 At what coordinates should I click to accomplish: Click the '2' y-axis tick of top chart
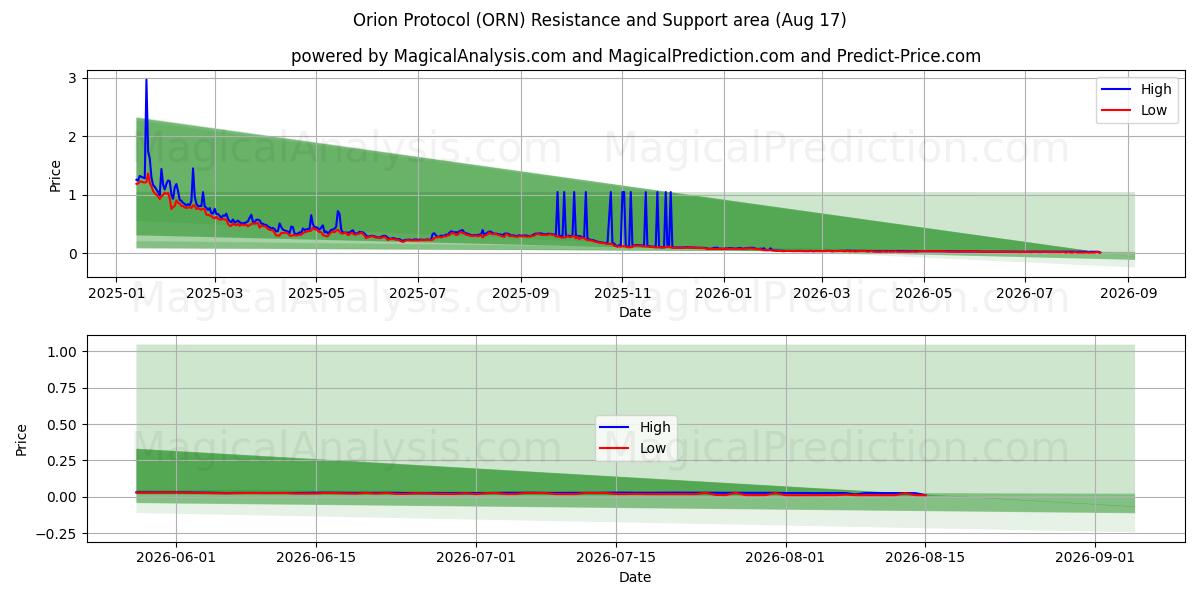click(x=73, y=137)
